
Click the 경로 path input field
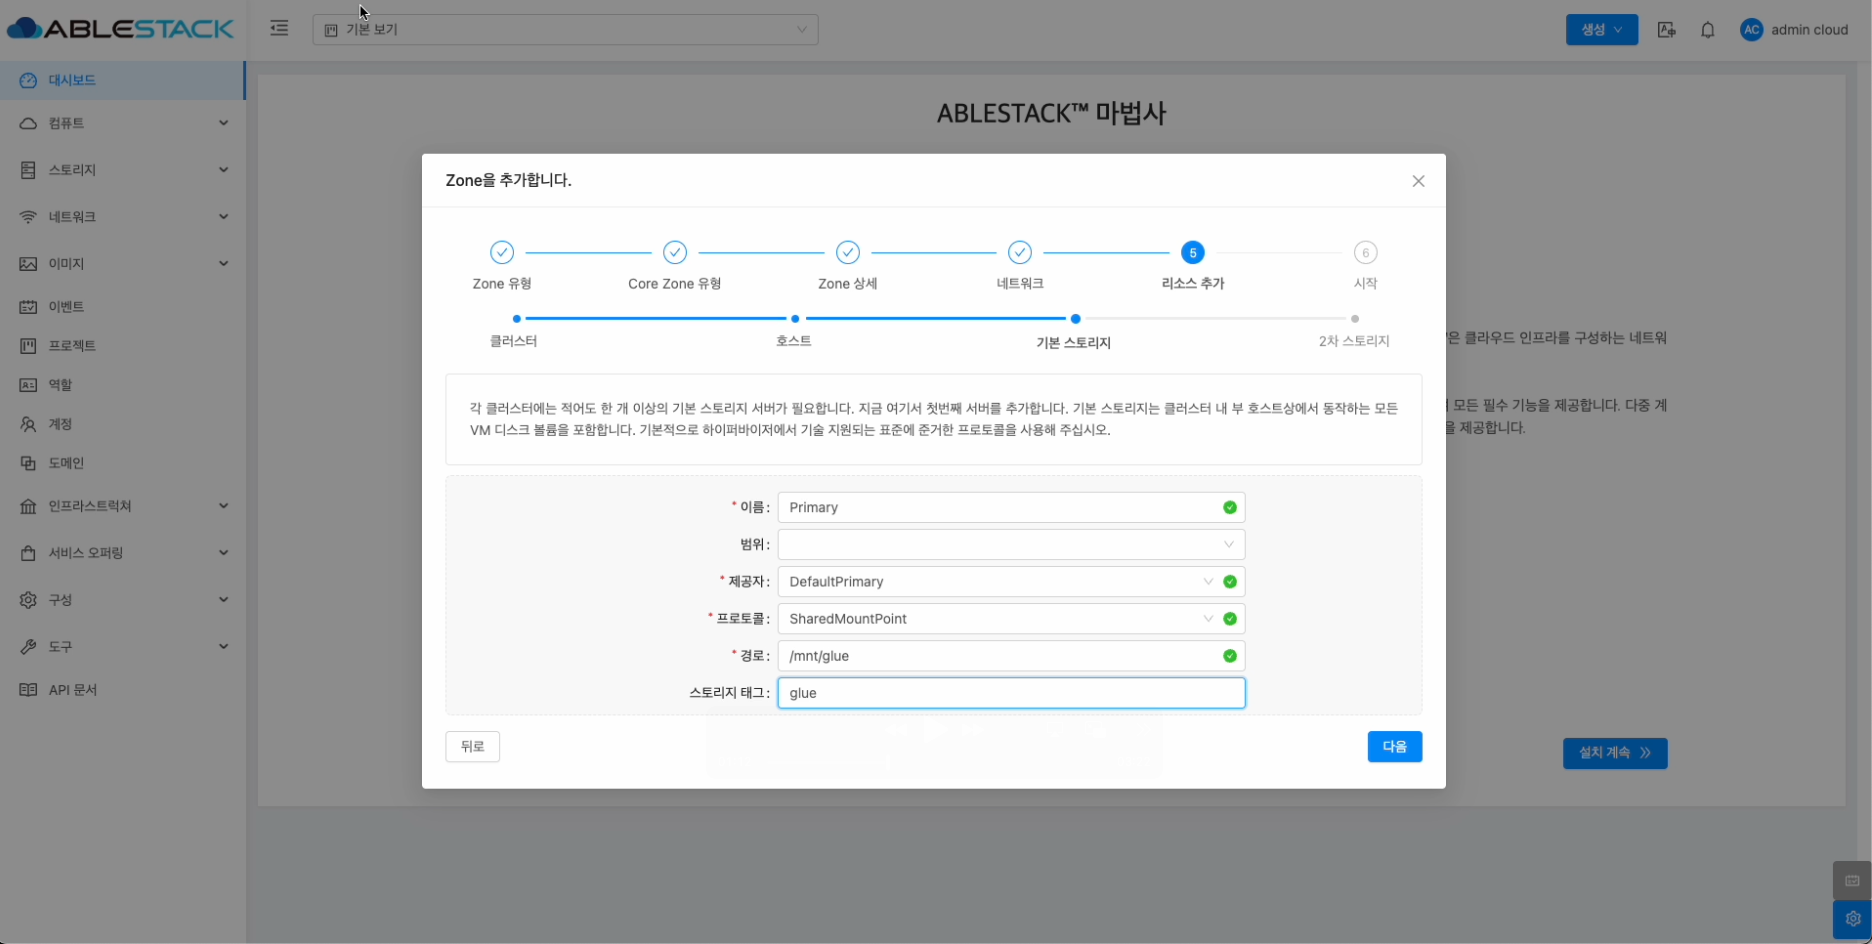1000,656
